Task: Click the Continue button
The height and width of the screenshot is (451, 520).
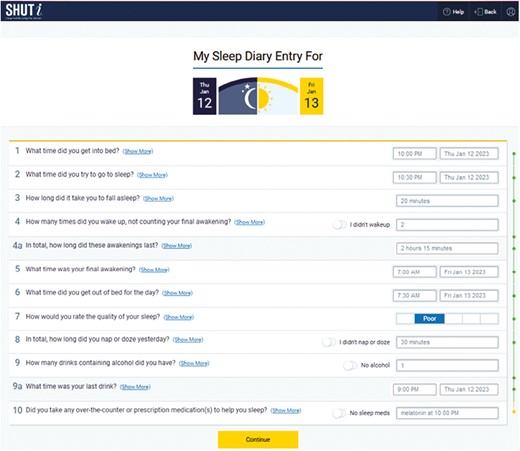Action: click(258, 440)
